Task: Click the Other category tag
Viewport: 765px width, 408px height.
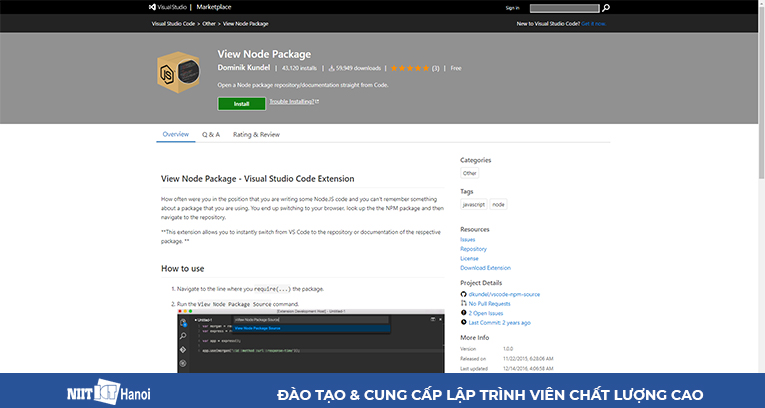Action: 469,173
